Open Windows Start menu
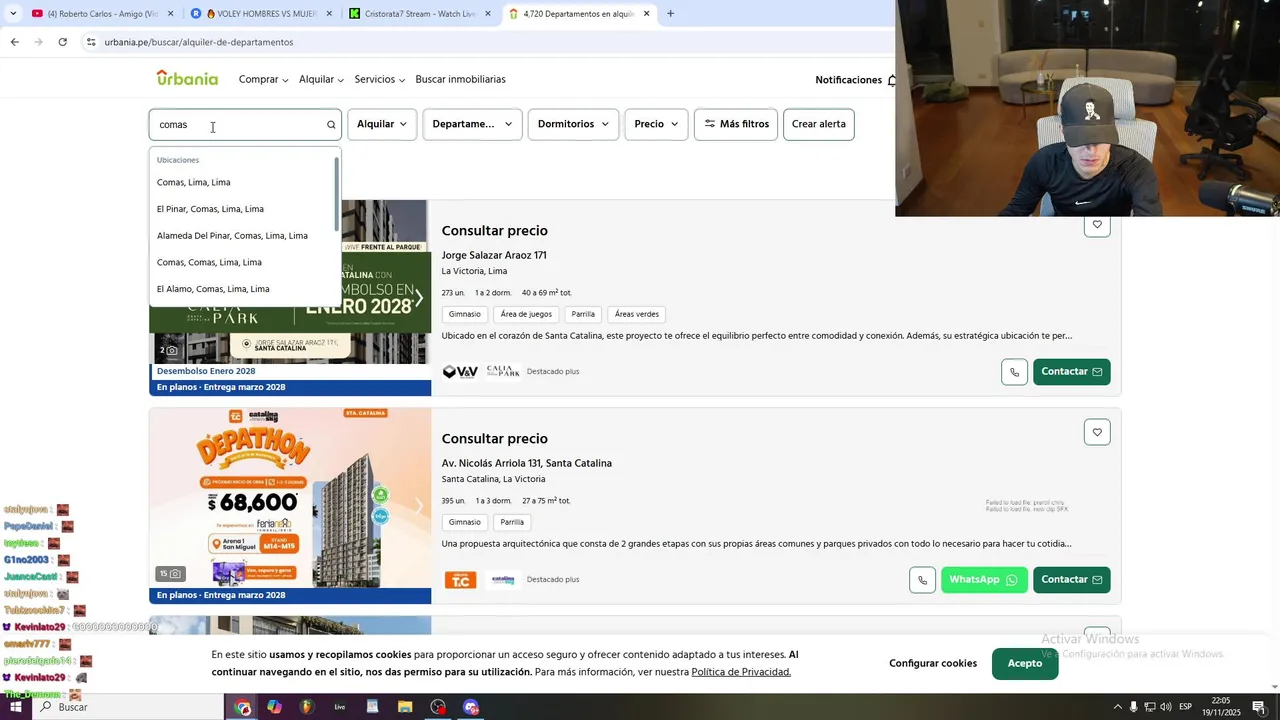 [x=15, y=707]
